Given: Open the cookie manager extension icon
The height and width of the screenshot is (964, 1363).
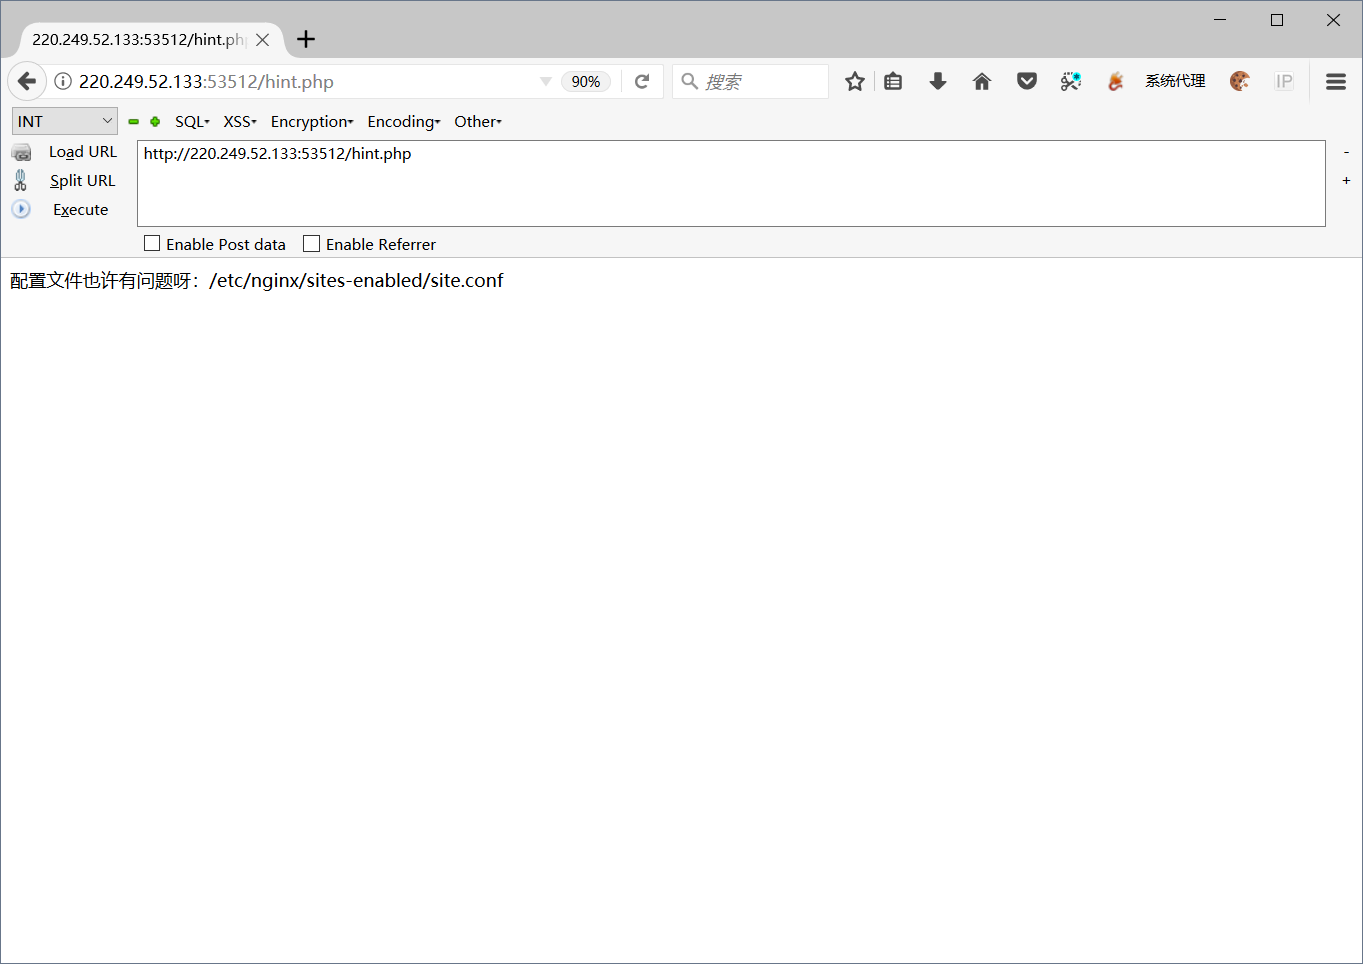Looking at the screenshot, I should click(x=1240, y=81).
